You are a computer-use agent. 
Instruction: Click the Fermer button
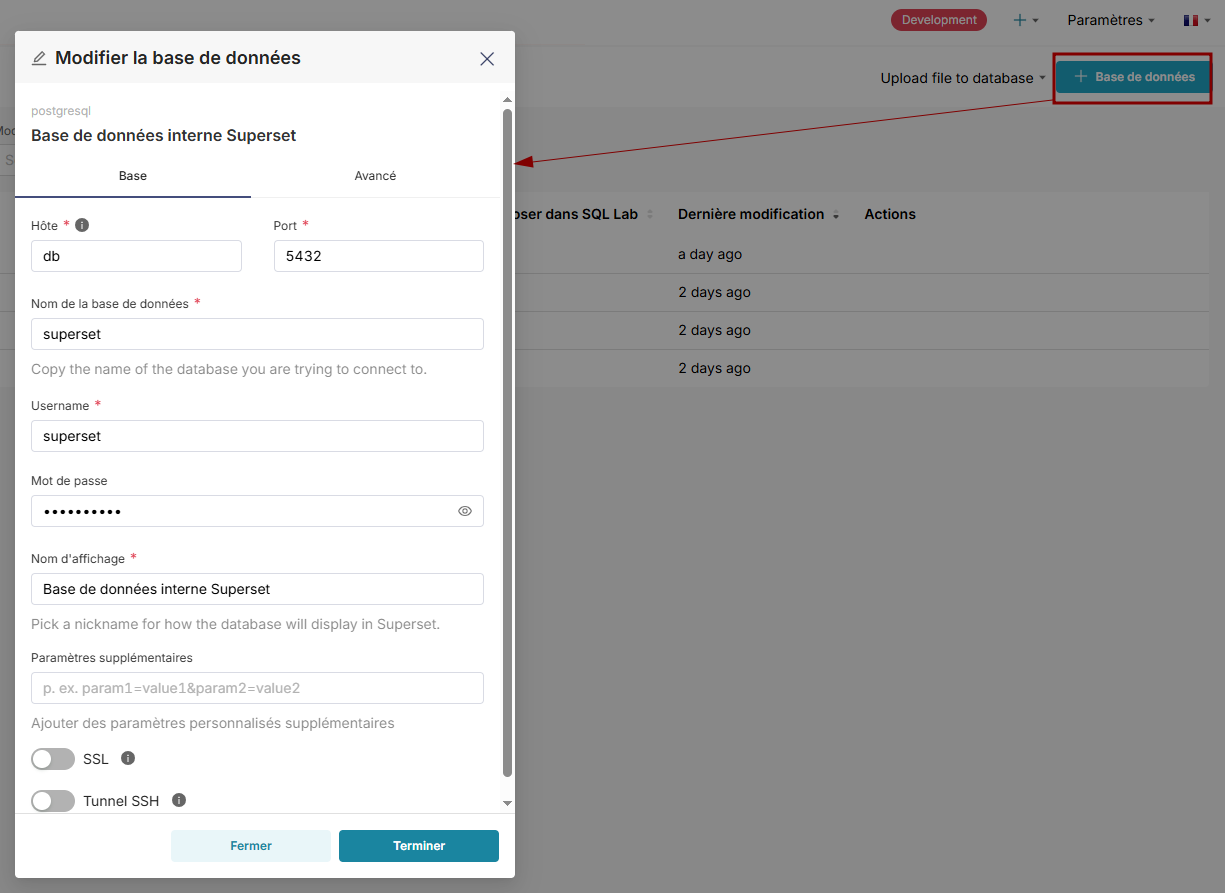251,846
